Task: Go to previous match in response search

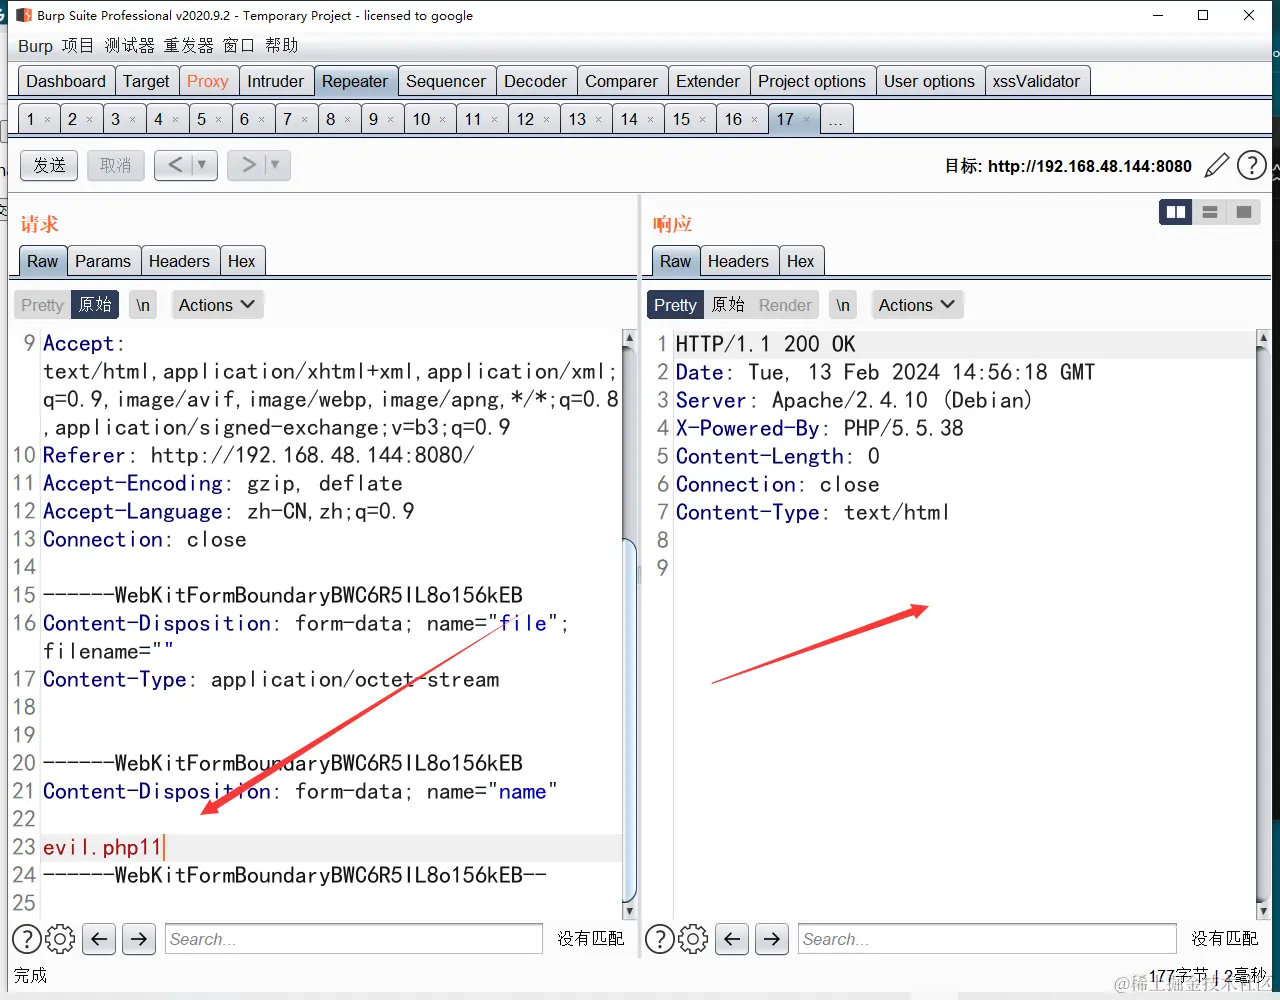Action: click(x=732, y=939)
